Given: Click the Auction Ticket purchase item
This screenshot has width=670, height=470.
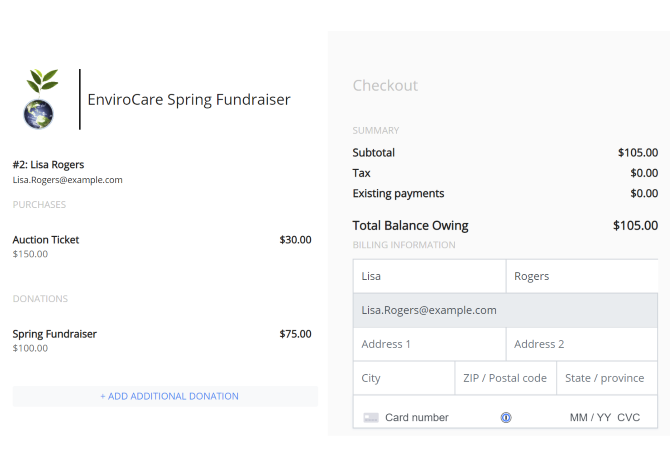Looking at the screenshot, I should tap(162, 246).
